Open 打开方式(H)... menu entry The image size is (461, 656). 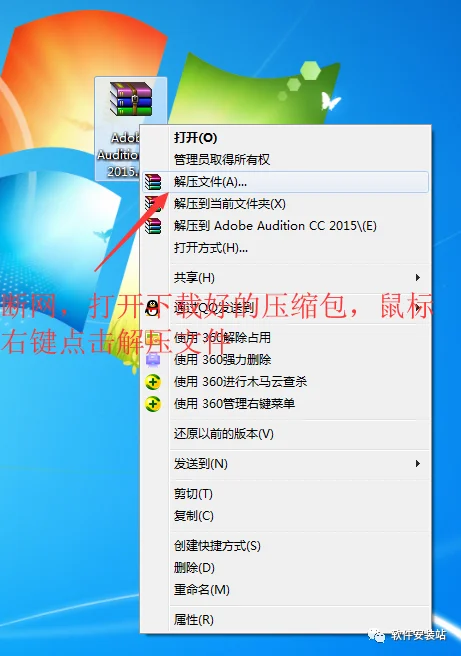[x=286, y=248]
